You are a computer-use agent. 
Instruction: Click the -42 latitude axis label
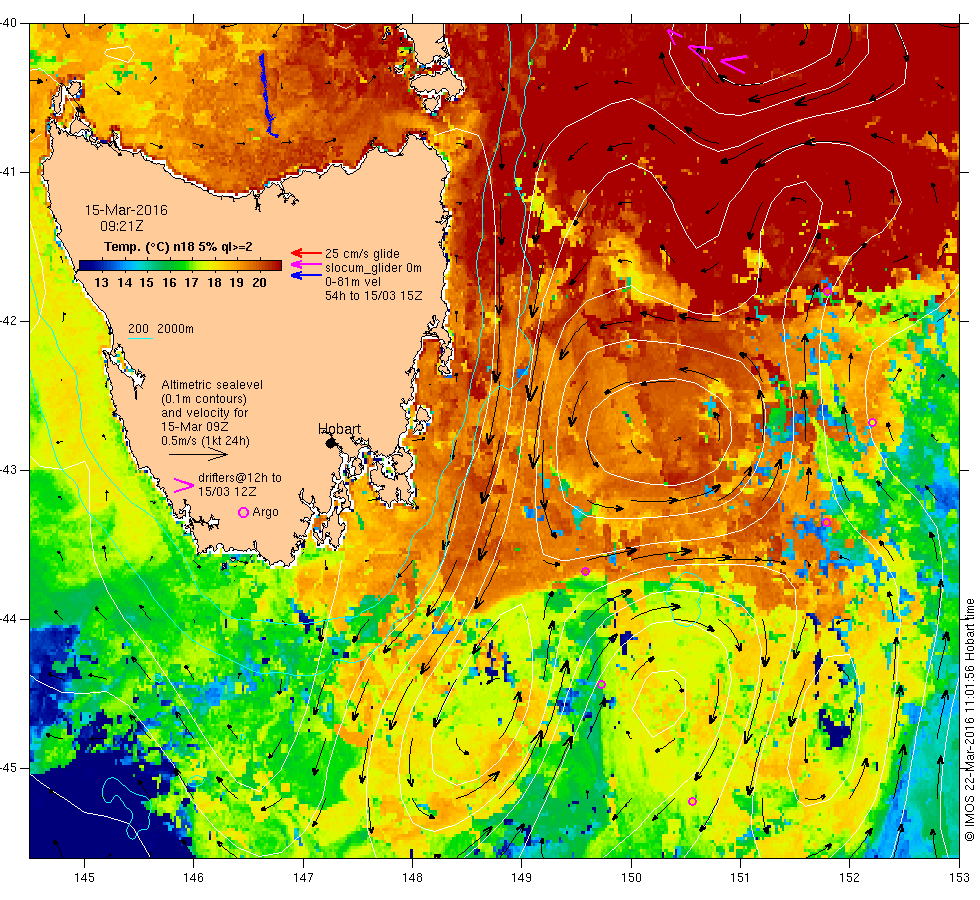pos(9,321)
